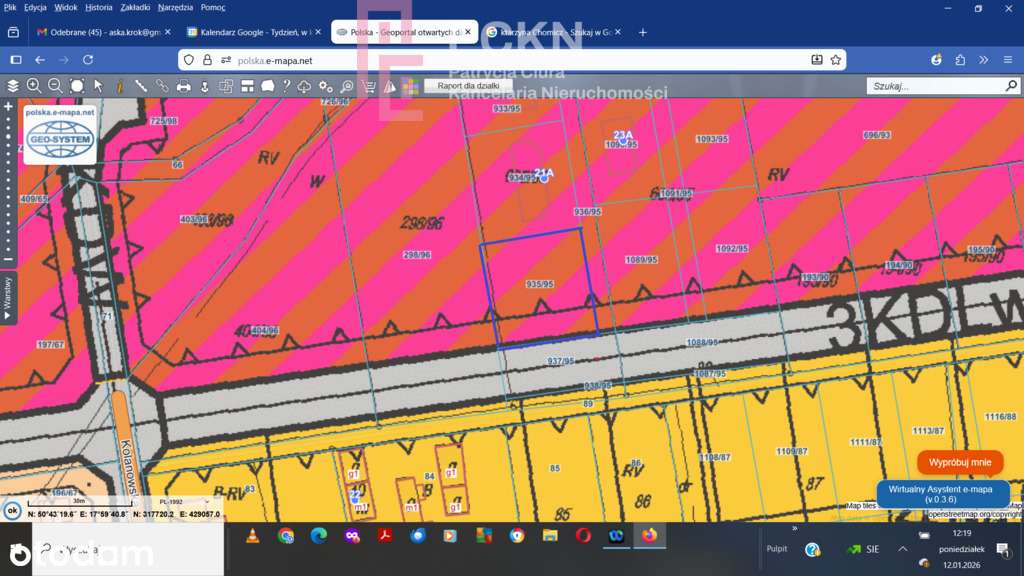Open the Pomoc menu
The width and height of the screenshot is (1024, 576).
pyautogui.click(x=213, y=7)
